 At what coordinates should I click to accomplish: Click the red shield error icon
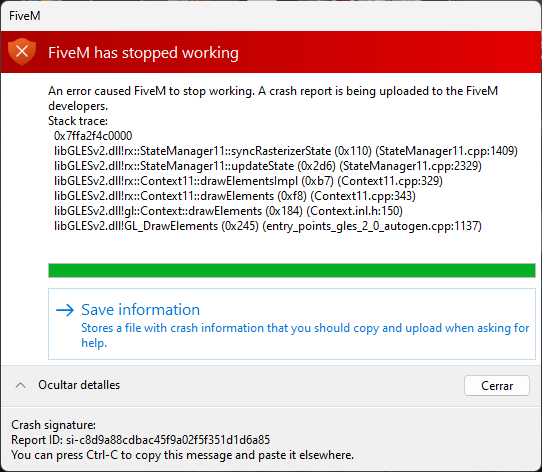click(22, 52)
